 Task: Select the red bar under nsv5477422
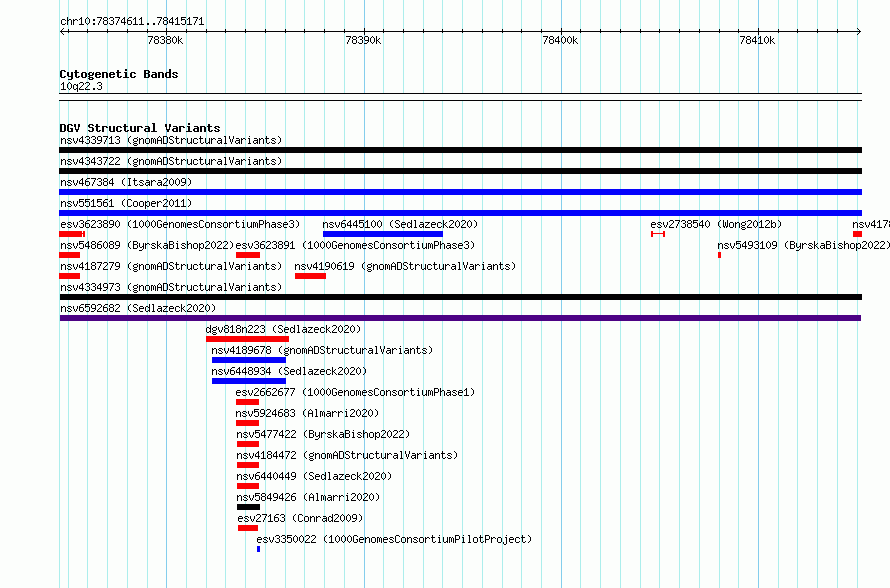click(248, 444)
